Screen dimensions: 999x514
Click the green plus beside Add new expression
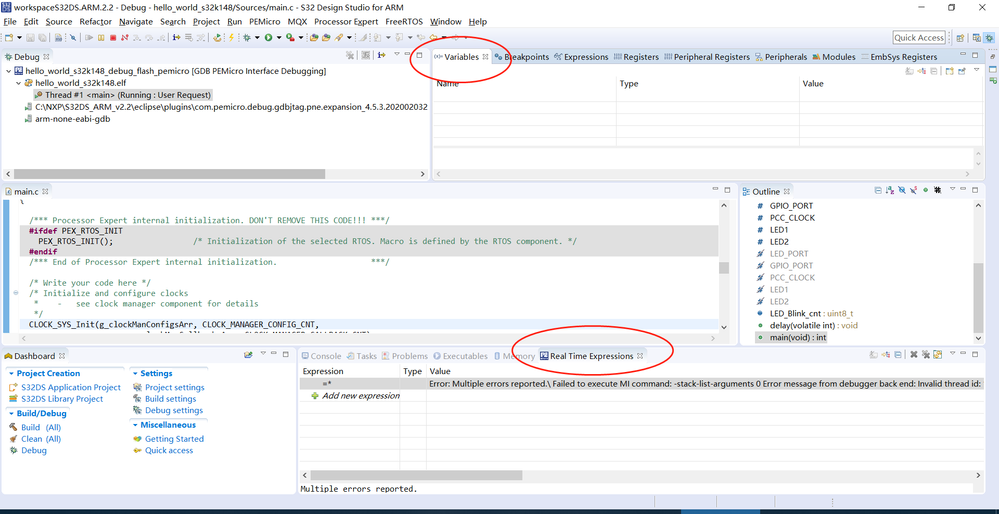tap(315, 396)
